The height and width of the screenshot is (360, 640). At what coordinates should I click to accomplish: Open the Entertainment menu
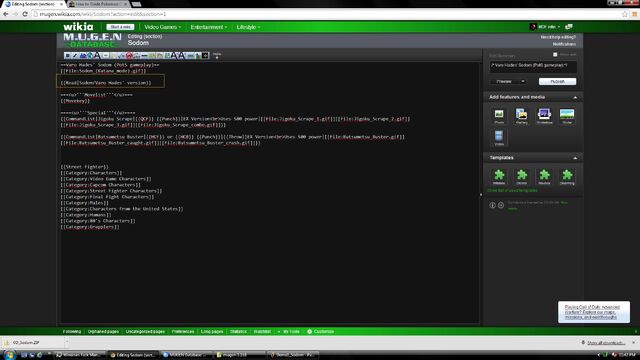pyautogui.click(x=209, y=27)
